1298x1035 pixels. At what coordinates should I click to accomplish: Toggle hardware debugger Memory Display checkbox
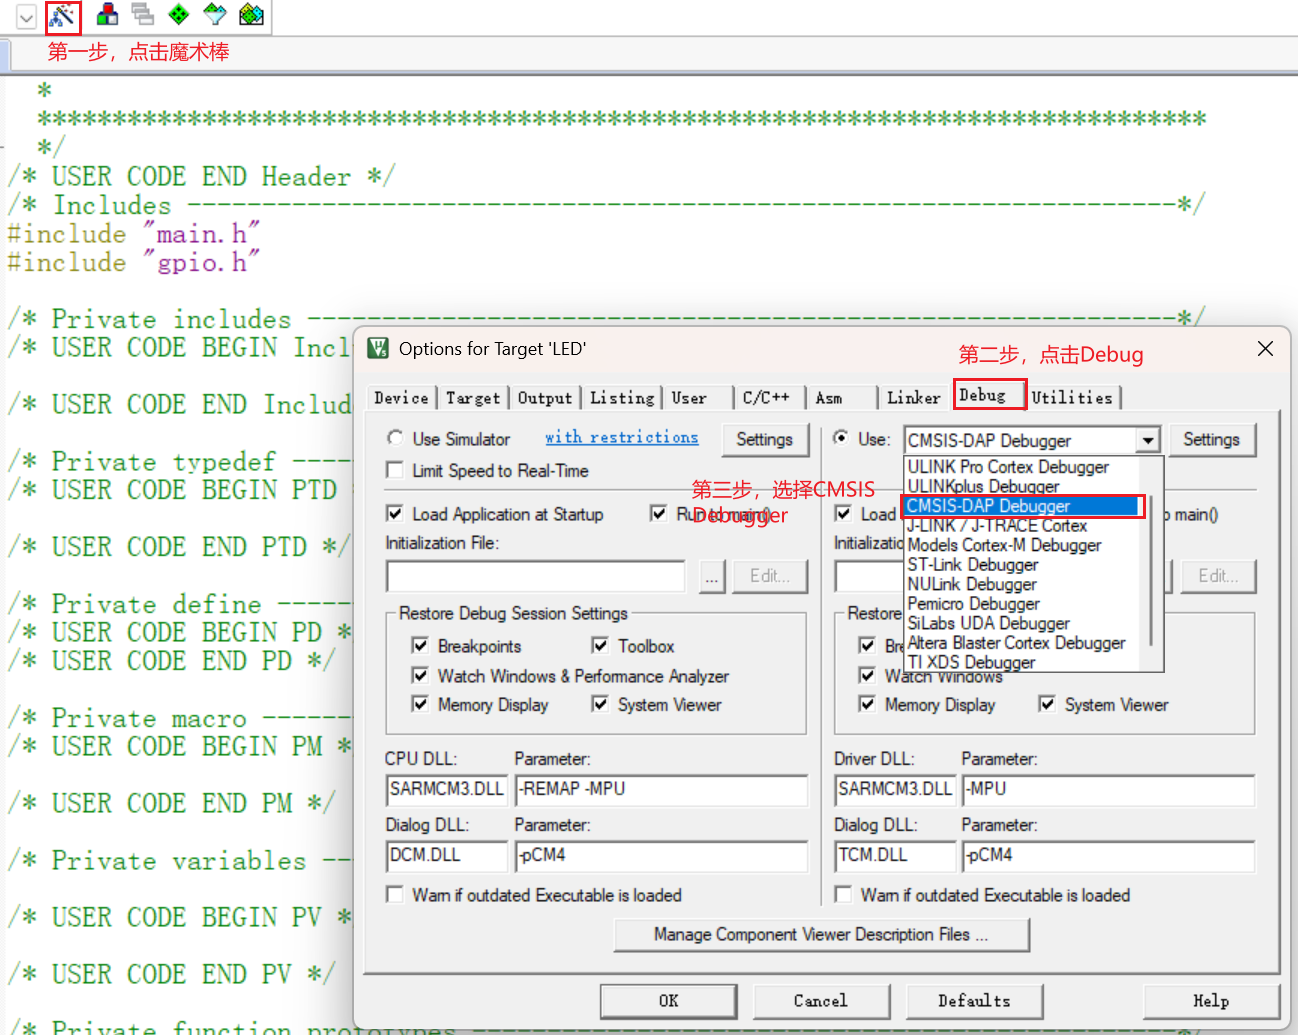[868, 704]
